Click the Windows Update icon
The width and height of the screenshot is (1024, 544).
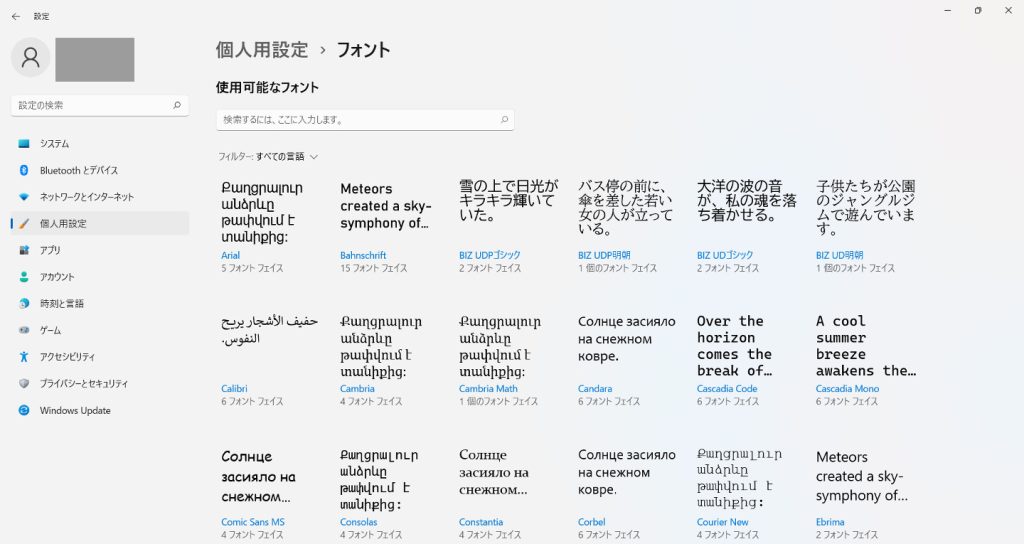pos(24,411)
